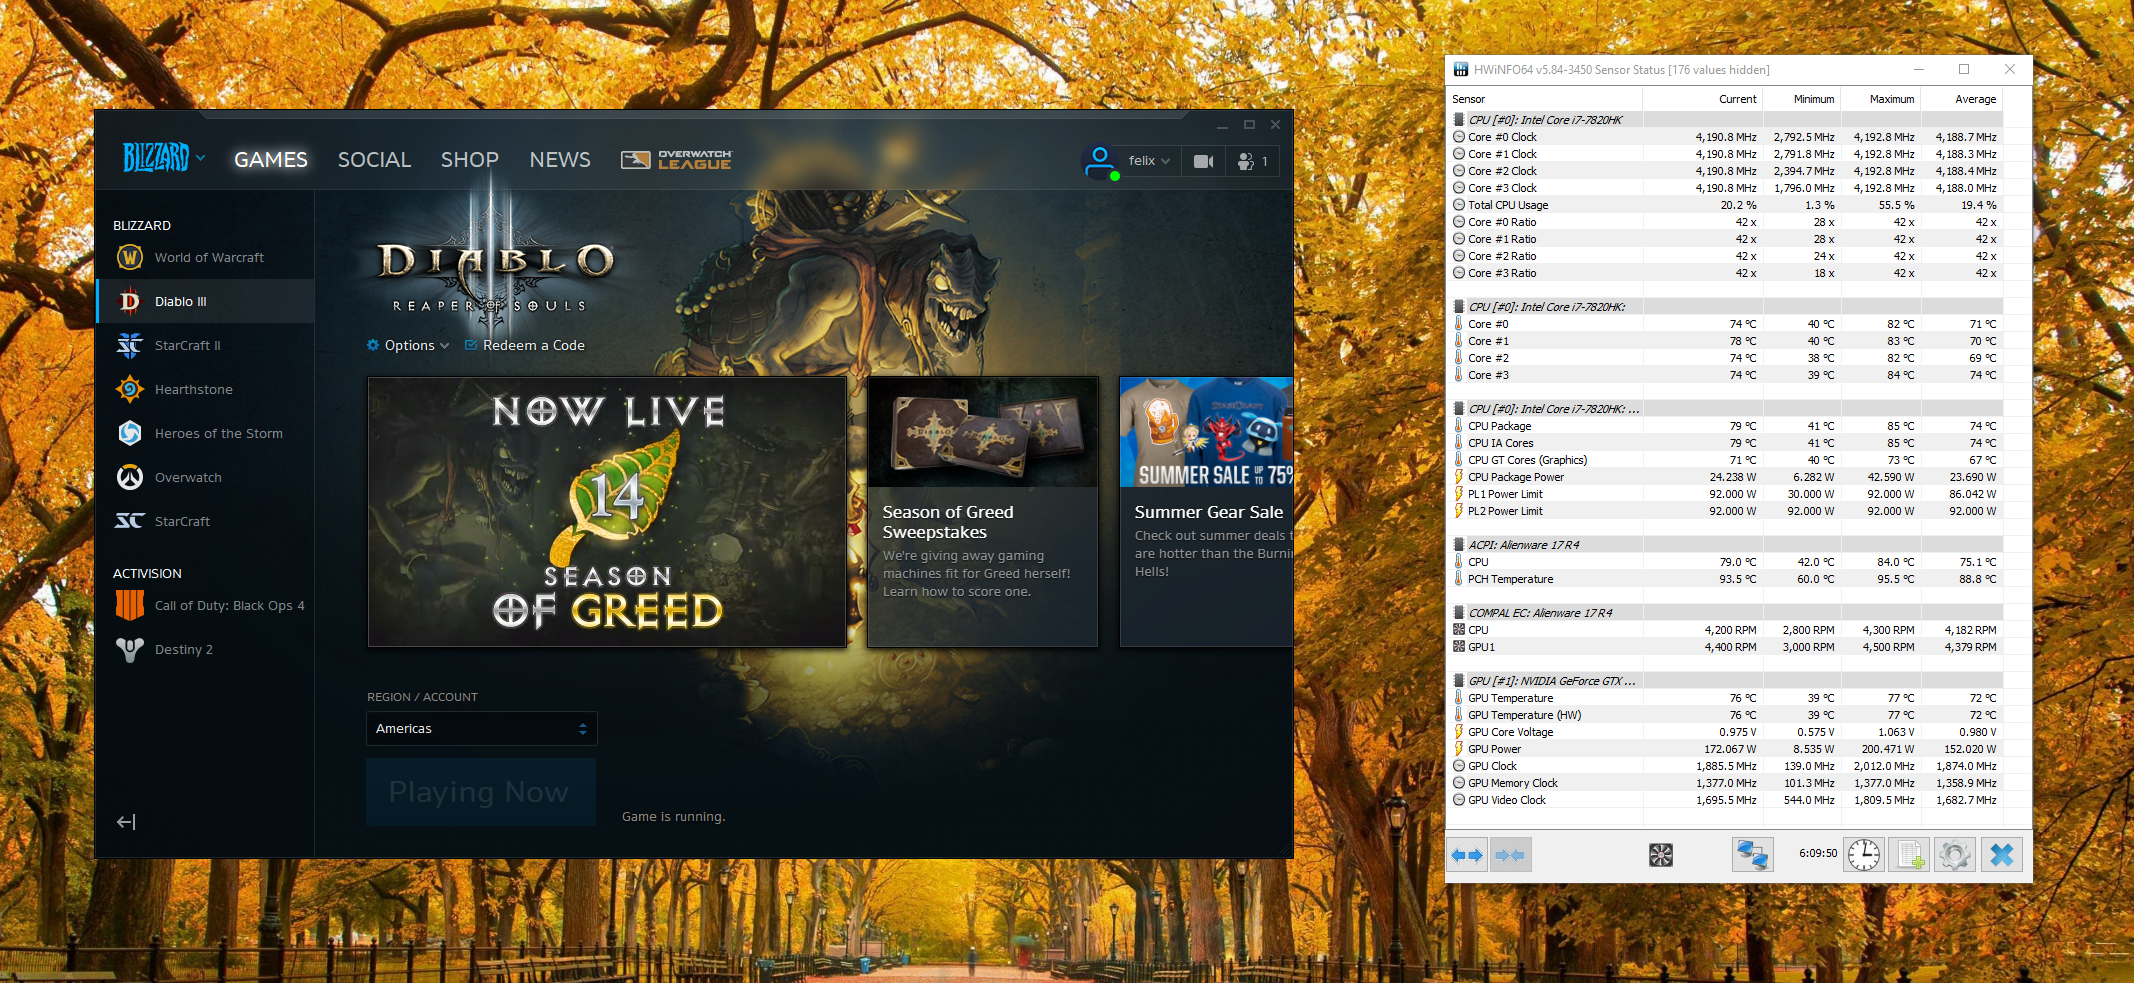Click the Redeem a Code checkbox icon
2134x983 pixels.
click(471, 345)
